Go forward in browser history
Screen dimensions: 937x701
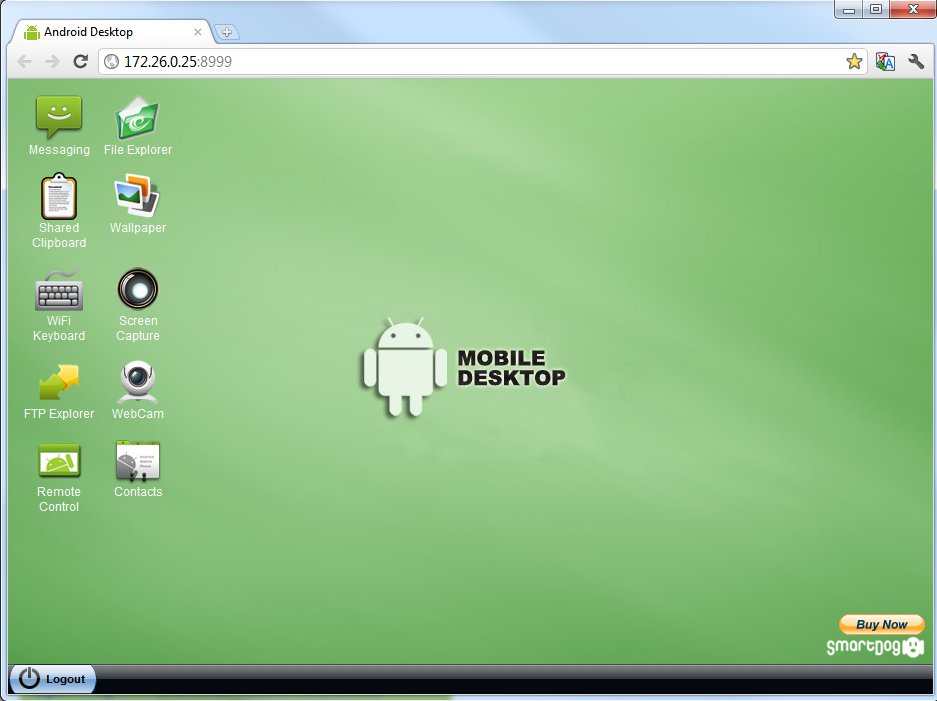(x=53, y=61)
